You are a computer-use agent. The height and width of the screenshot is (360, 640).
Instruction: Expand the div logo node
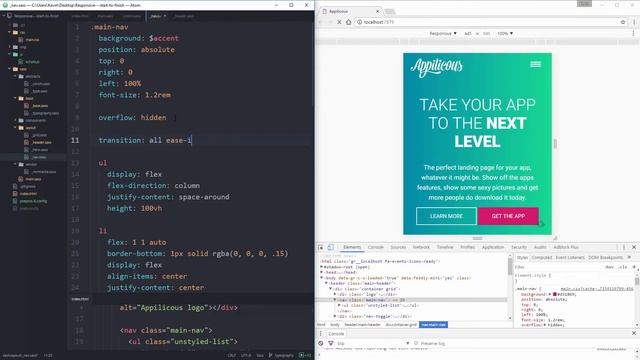[x=335, y=294]
